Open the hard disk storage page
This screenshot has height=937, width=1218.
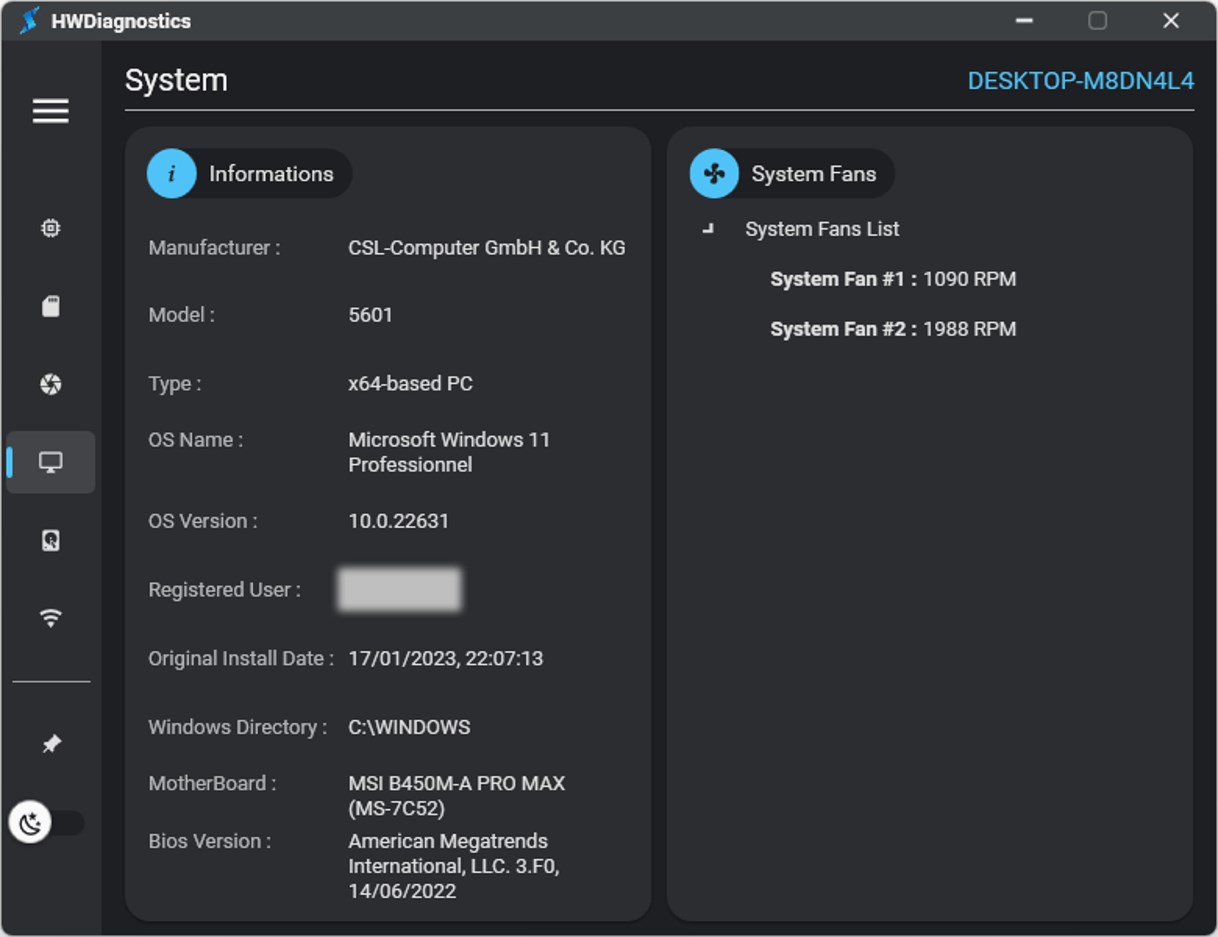coord(50,540)
